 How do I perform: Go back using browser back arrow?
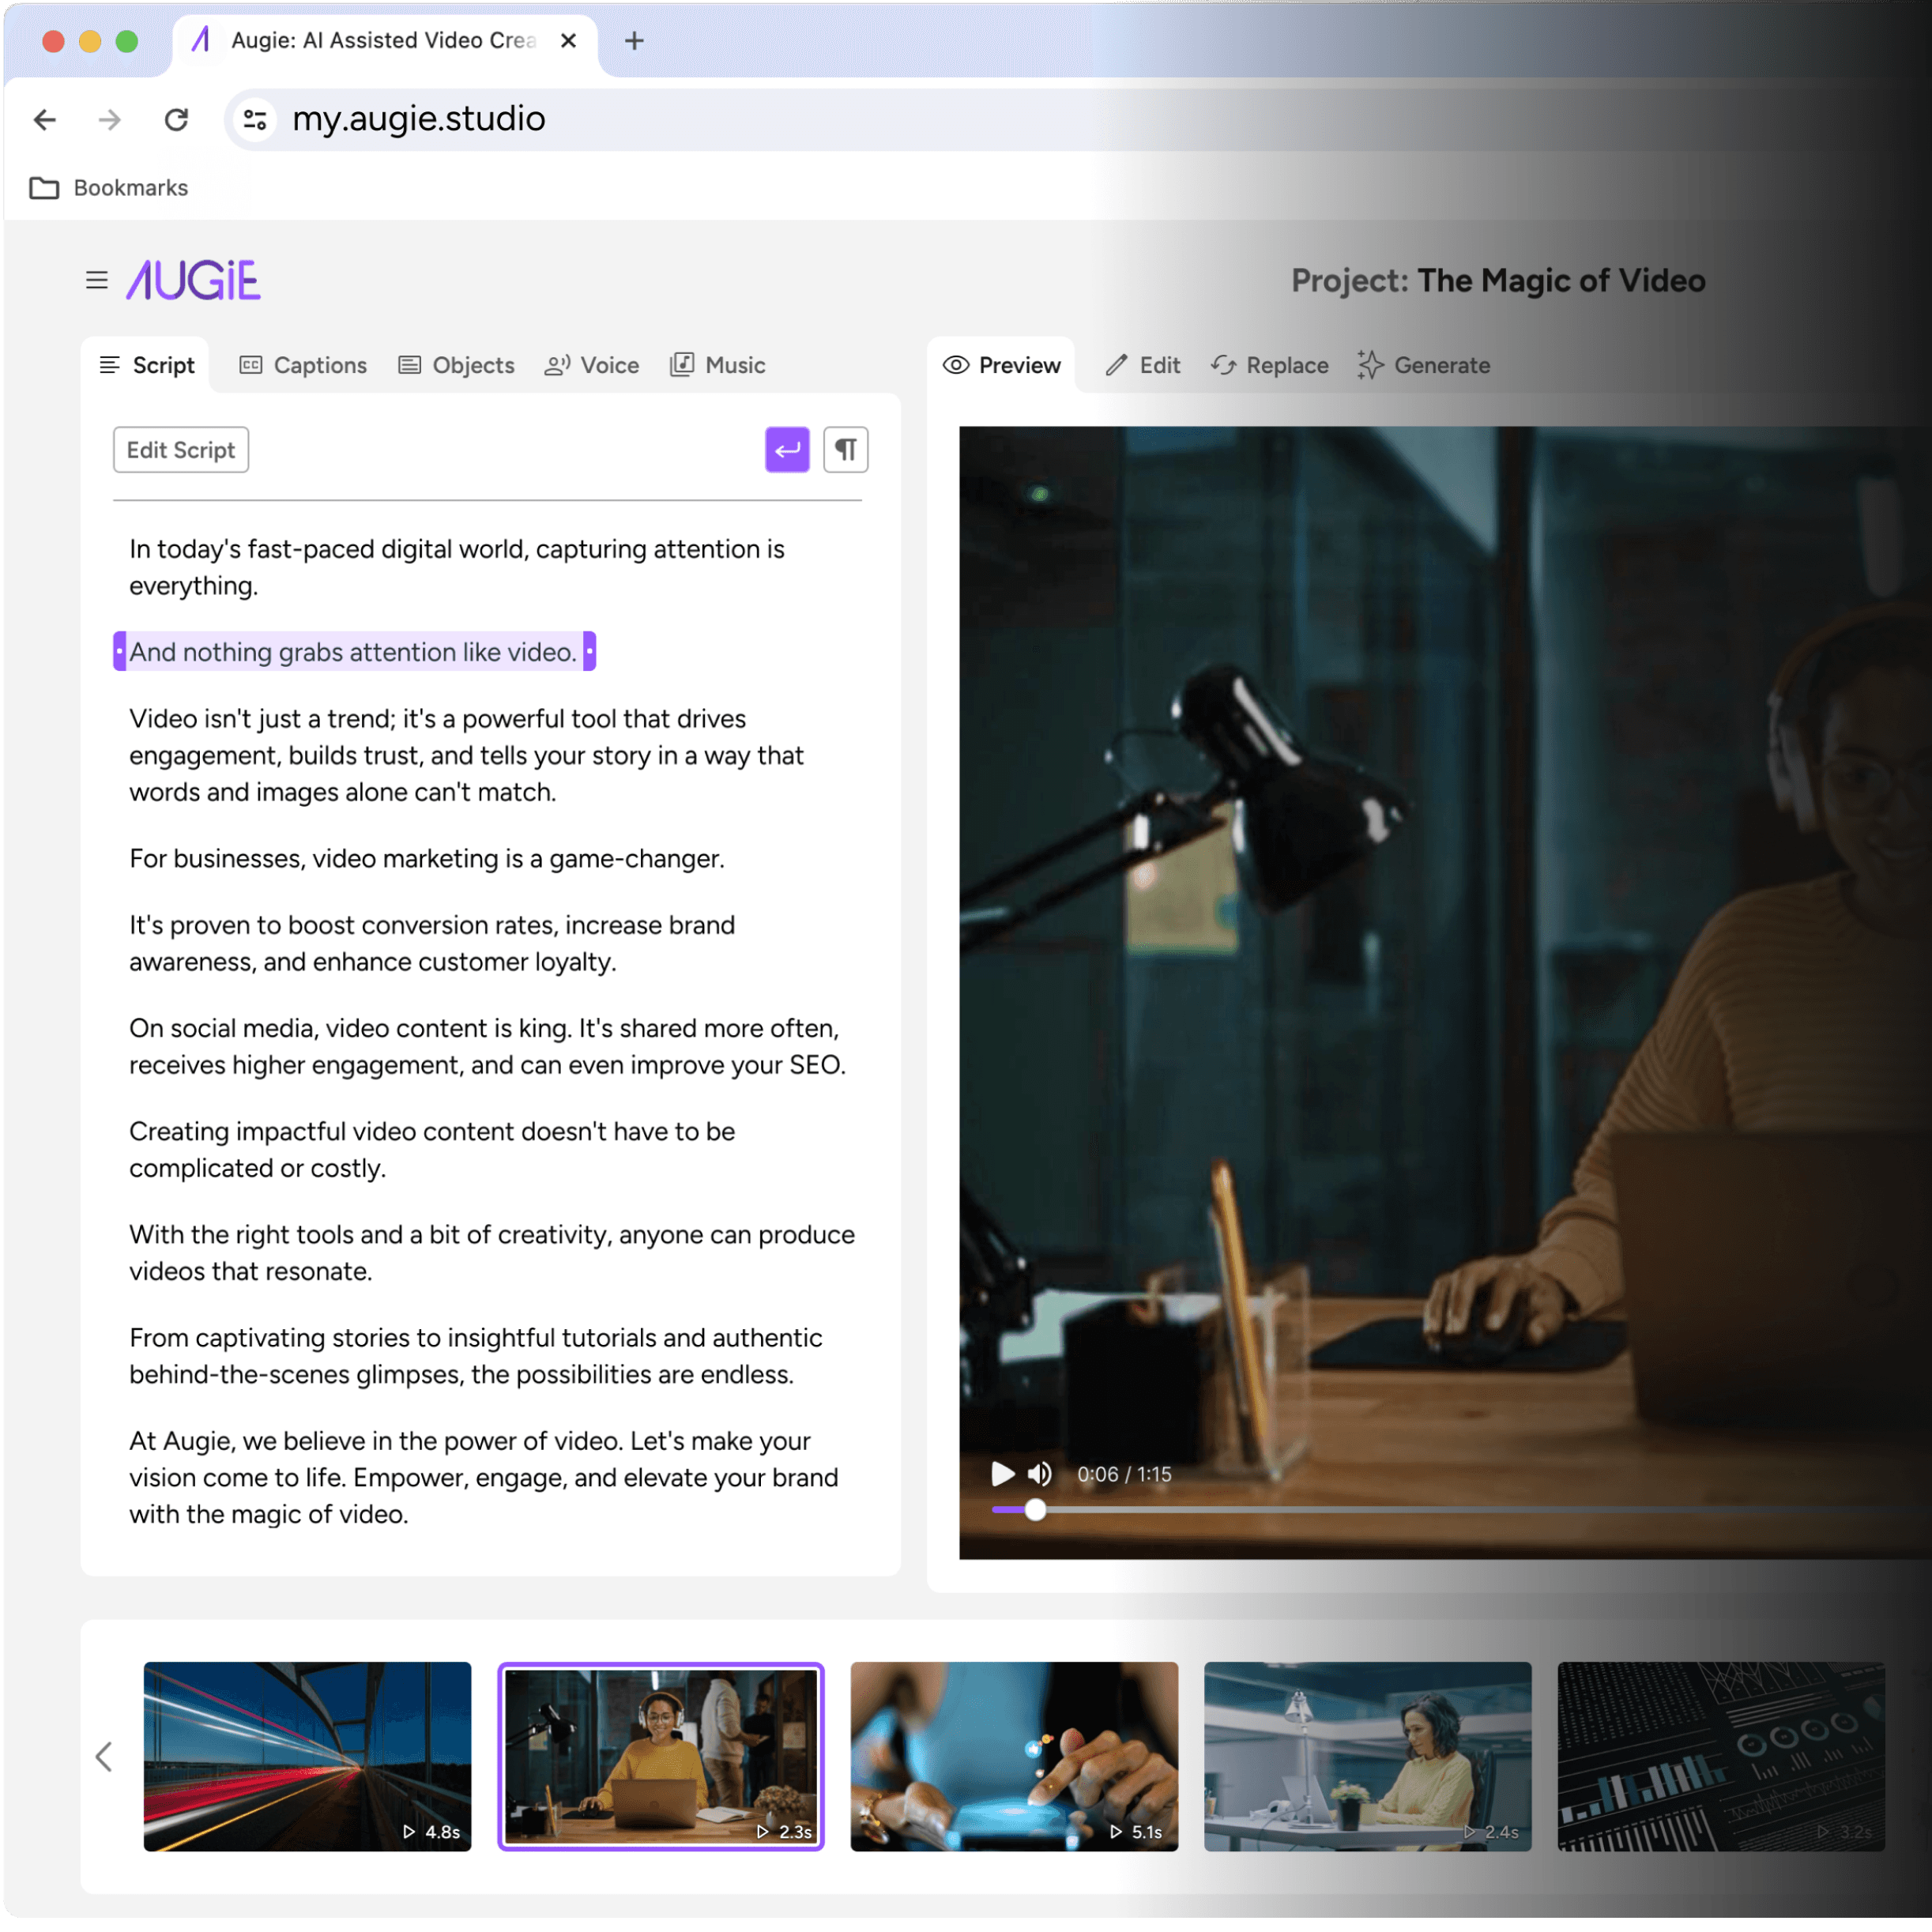click(45, 120)
